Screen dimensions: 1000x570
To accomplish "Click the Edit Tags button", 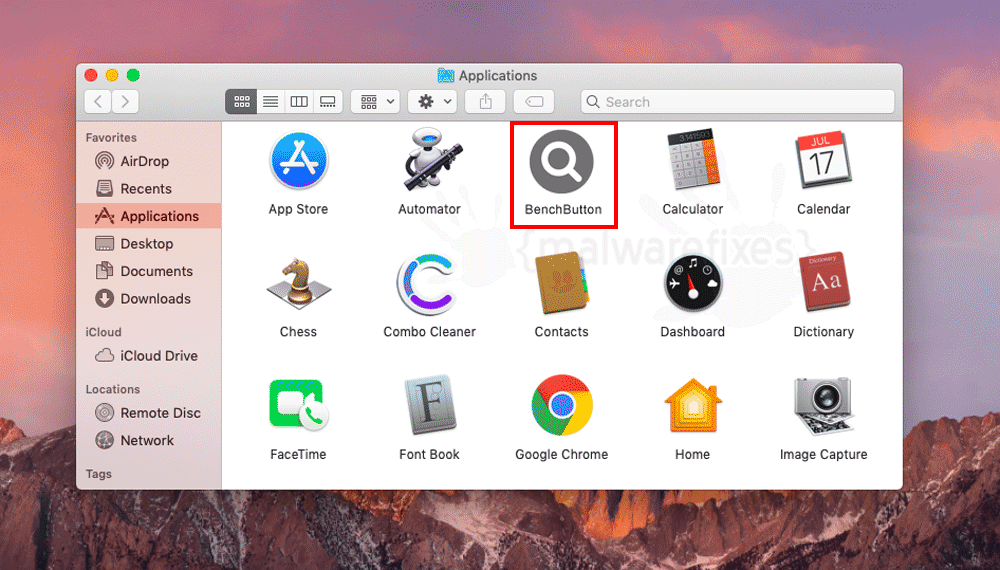I will [534, 101].
